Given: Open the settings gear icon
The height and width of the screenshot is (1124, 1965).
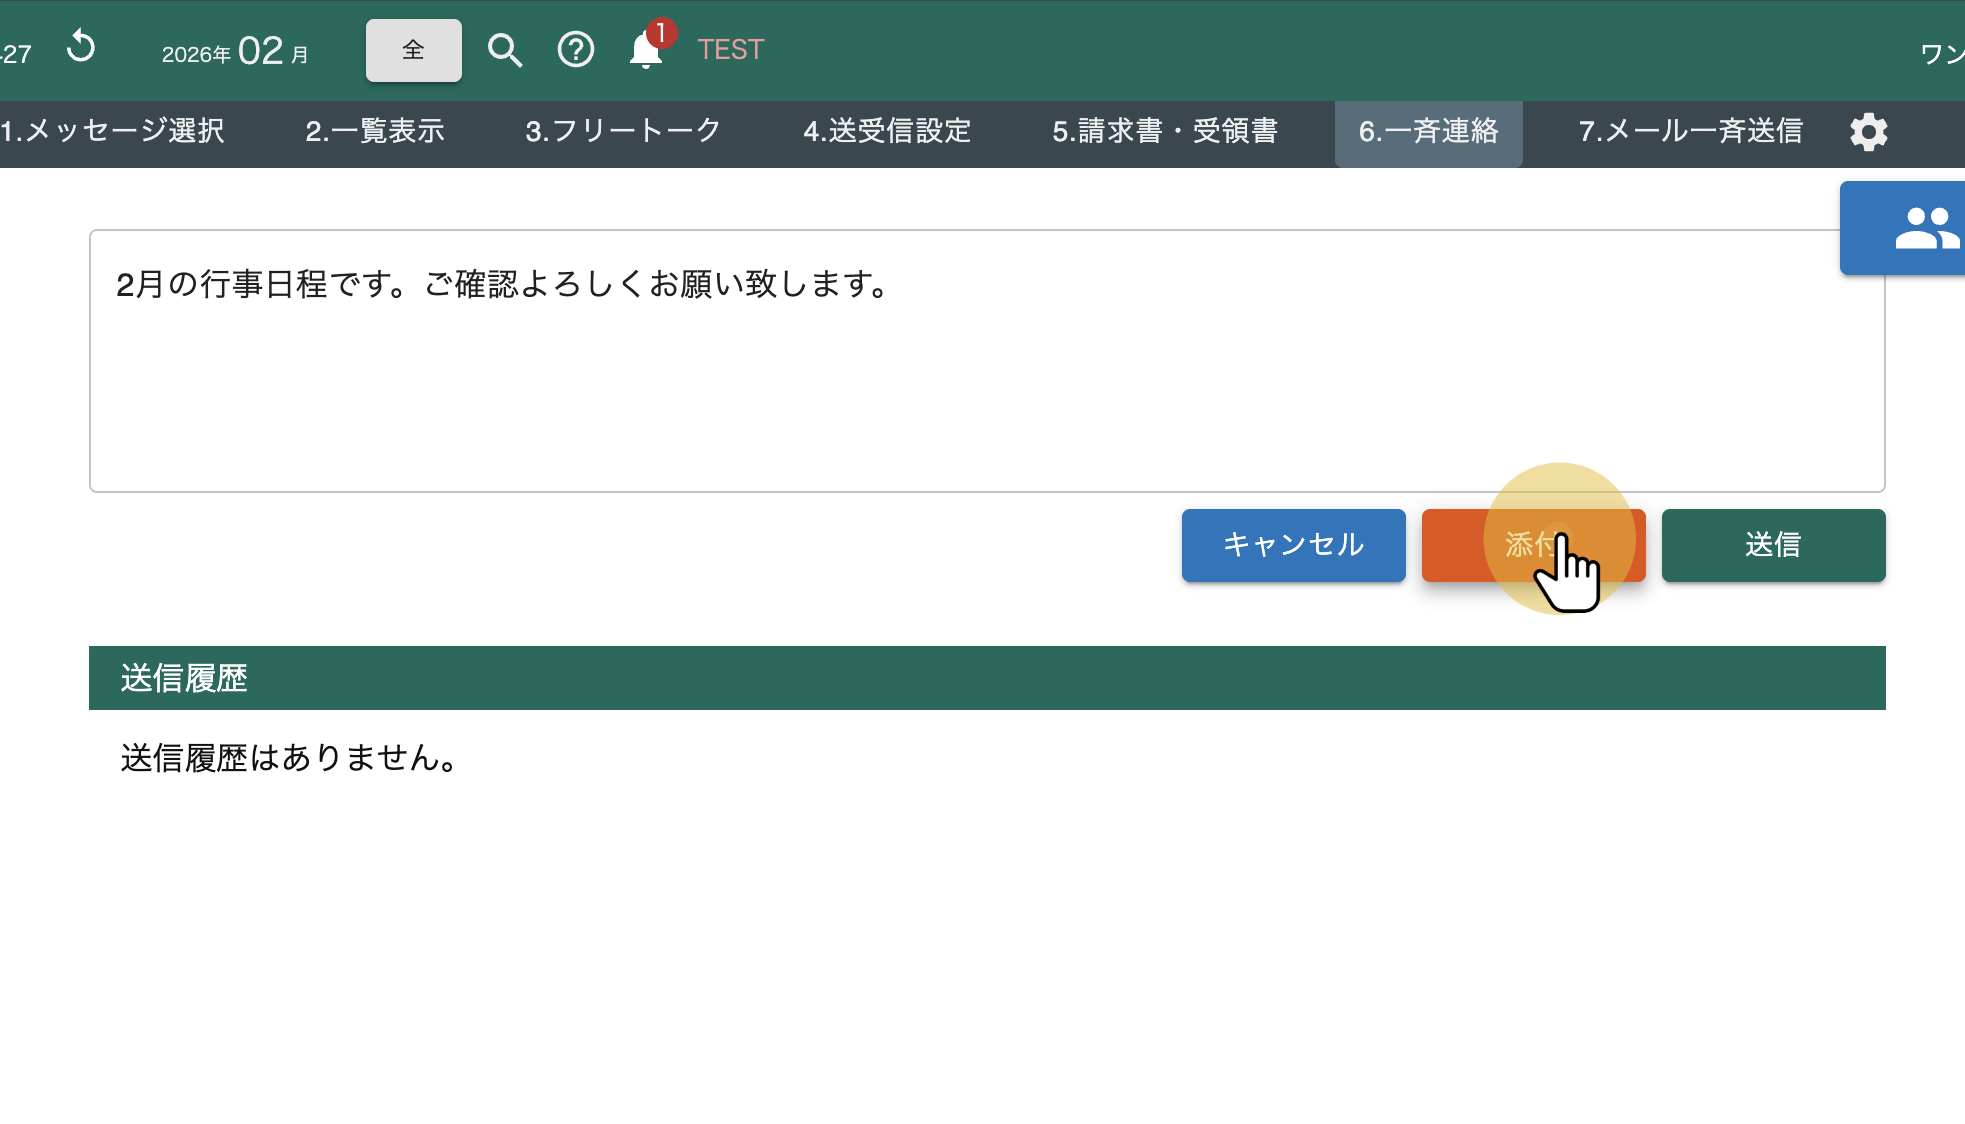Looking at the screenshot, I should click(1868, 132).
